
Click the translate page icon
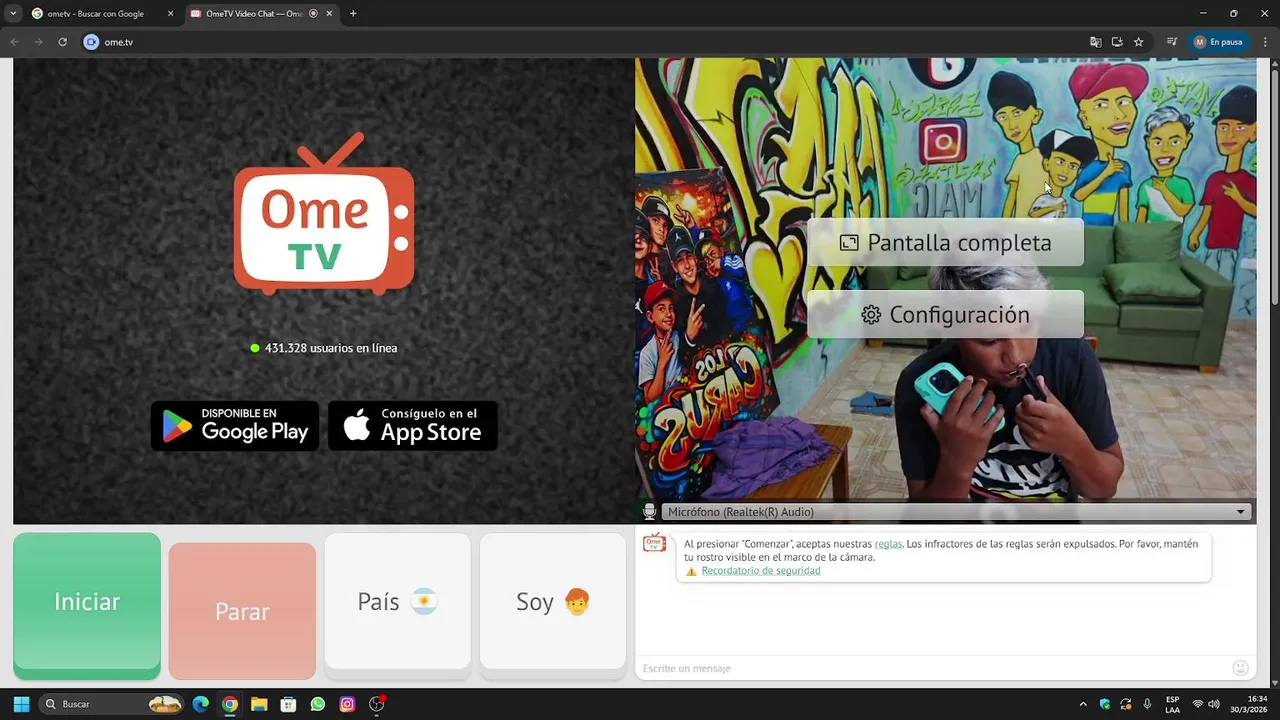tap(1096, 42)
